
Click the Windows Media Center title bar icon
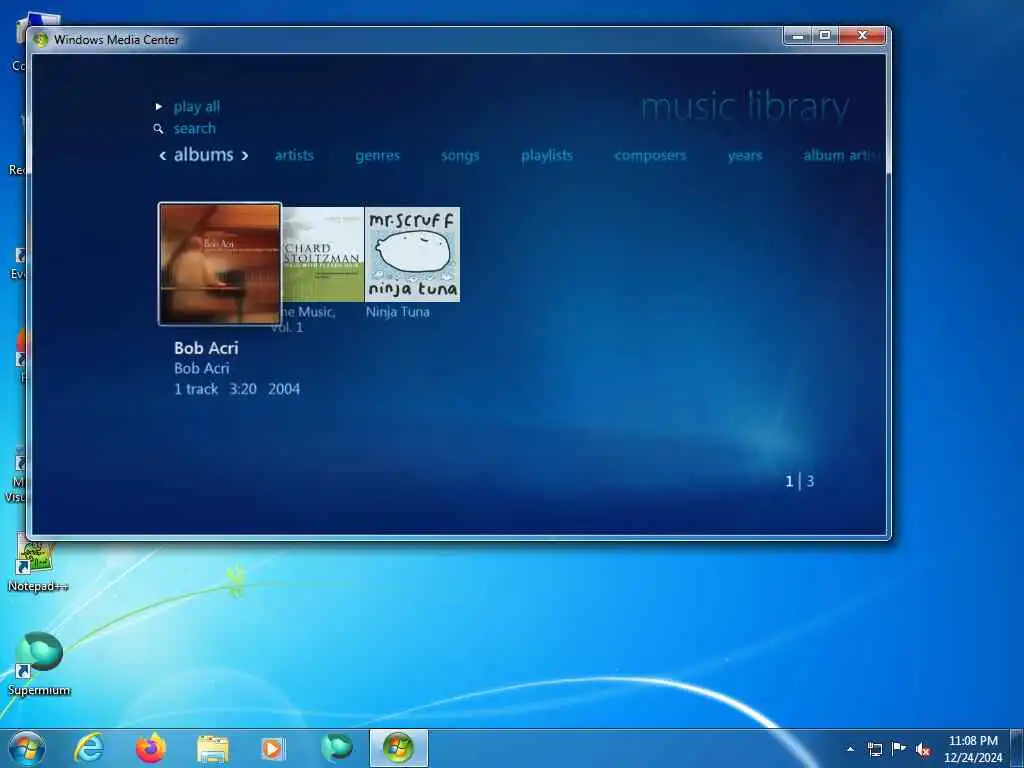41,39
